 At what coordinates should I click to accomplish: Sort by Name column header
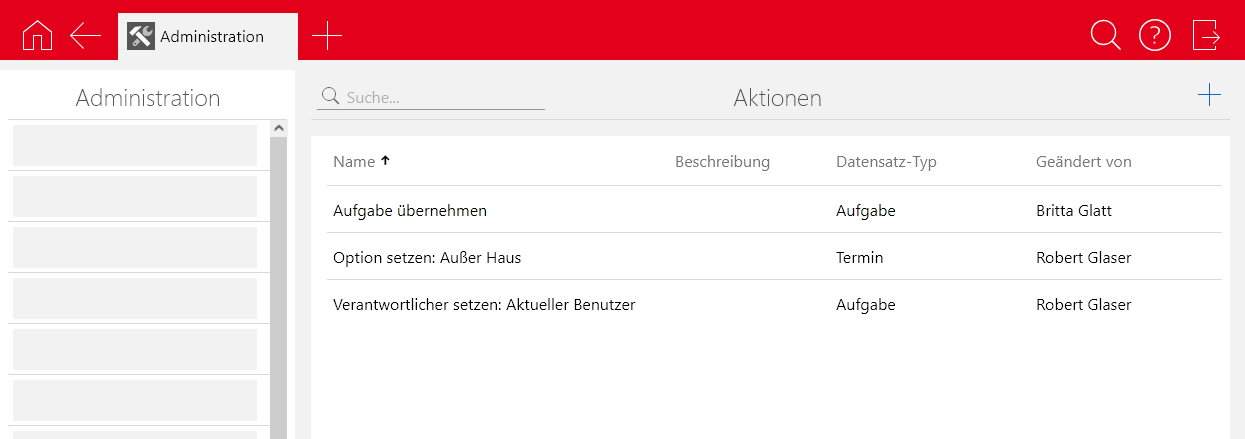[354, 162]
